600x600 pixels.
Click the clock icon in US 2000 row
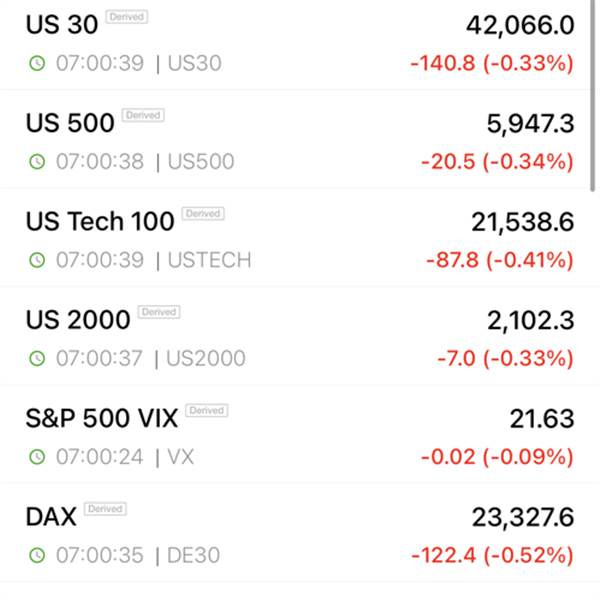37,358
